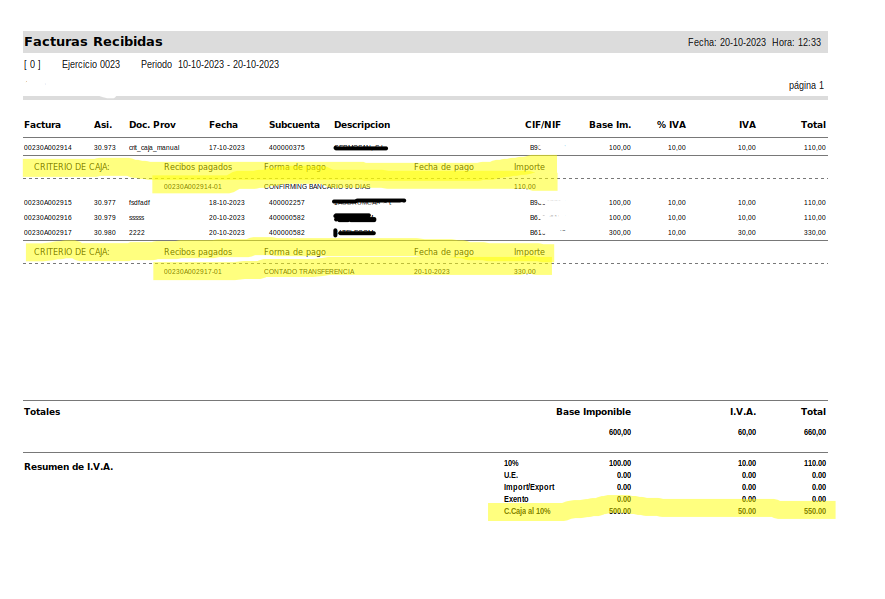Click total IVA amount 60,00

coord(747,432)
